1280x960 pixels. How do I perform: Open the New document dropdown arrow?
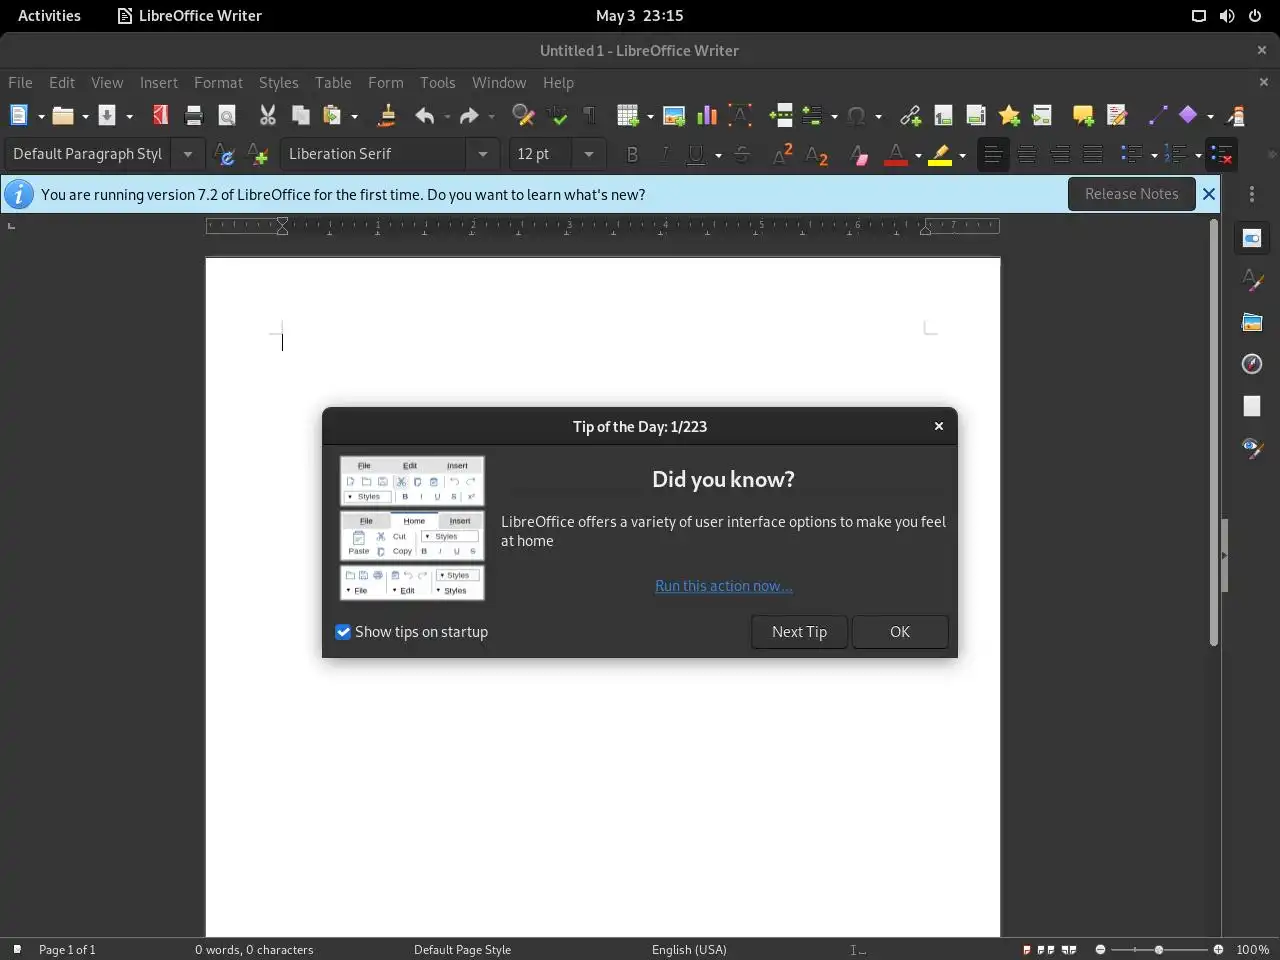(41, 116)
